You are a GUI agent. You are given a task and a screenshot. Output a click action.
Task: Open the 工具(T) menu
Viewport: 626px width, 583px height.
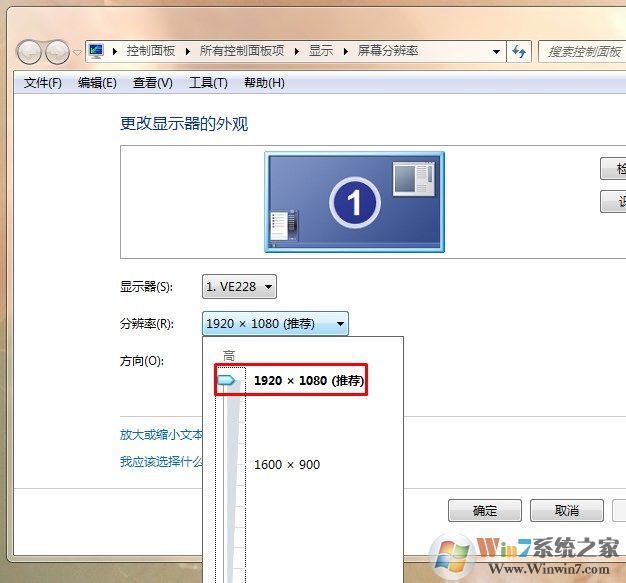[x=208, y=83]
